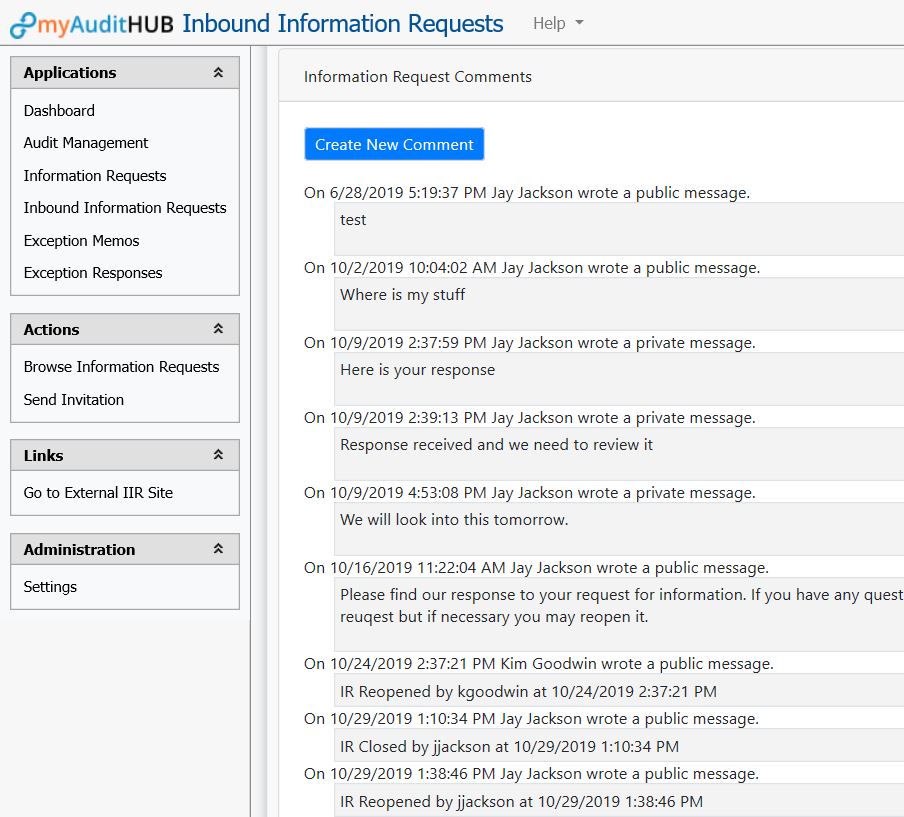This screenshot has width=904, height=817.
Task: Click Send Invitation
Action: [74, 399]
